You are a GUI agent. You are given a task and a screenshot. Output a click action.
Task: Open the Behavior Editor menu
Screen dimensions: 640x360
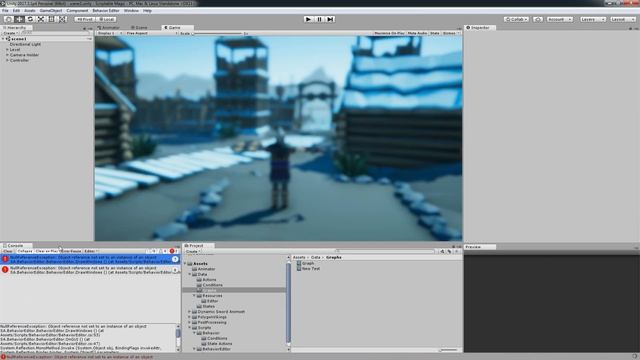[x=106, y=11]
